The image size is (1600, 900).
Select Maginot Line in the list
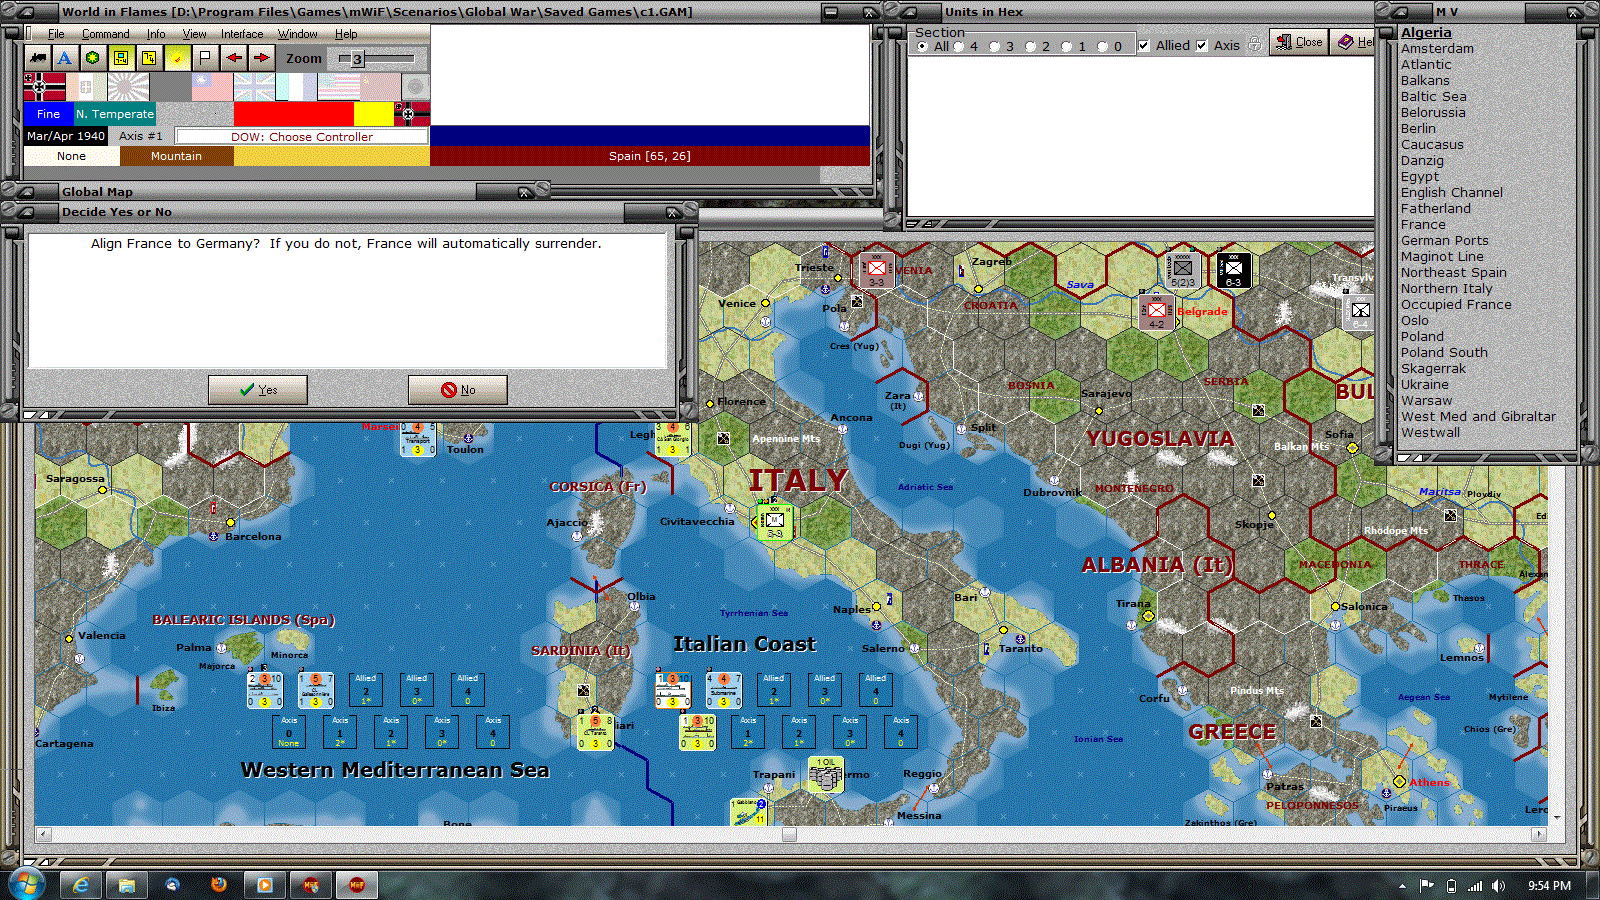[x=1442, y=256]
